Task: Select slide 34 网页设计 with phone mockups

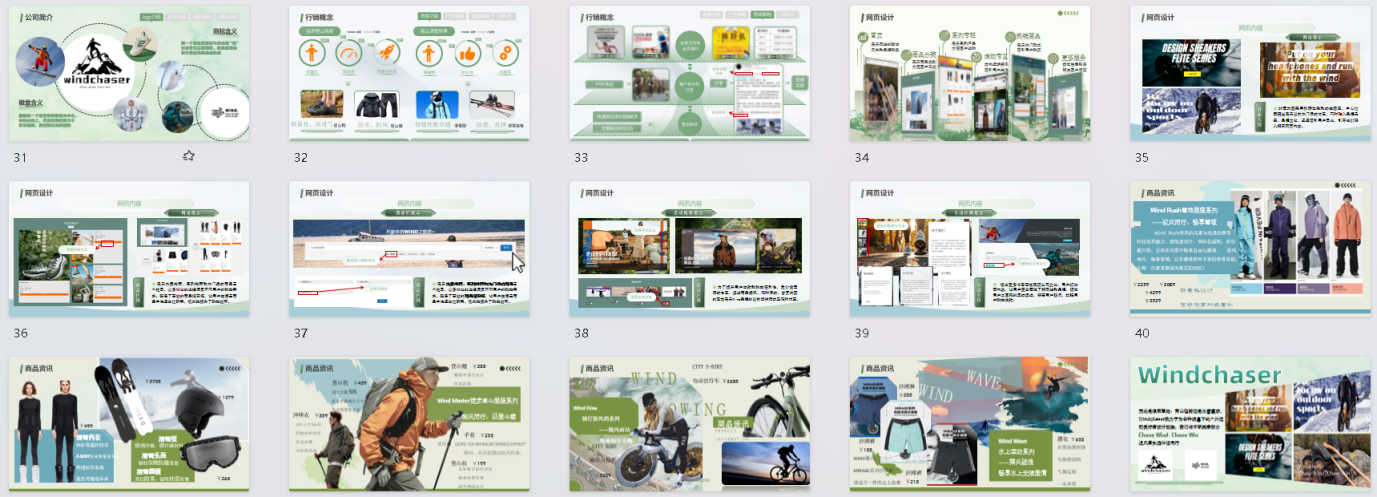Action: 969,74
